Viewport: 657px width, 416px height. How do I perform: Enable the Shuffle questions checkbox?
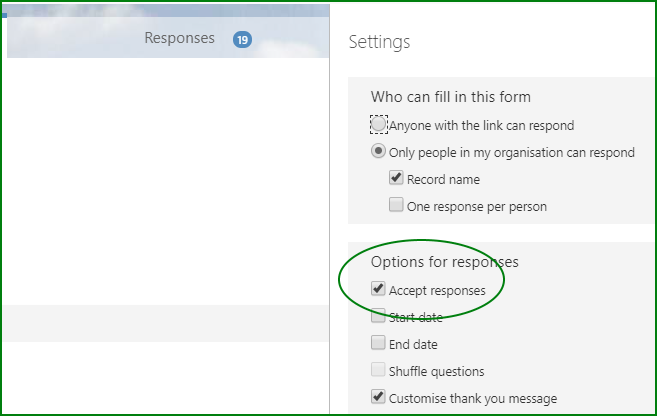click(378, 369)
